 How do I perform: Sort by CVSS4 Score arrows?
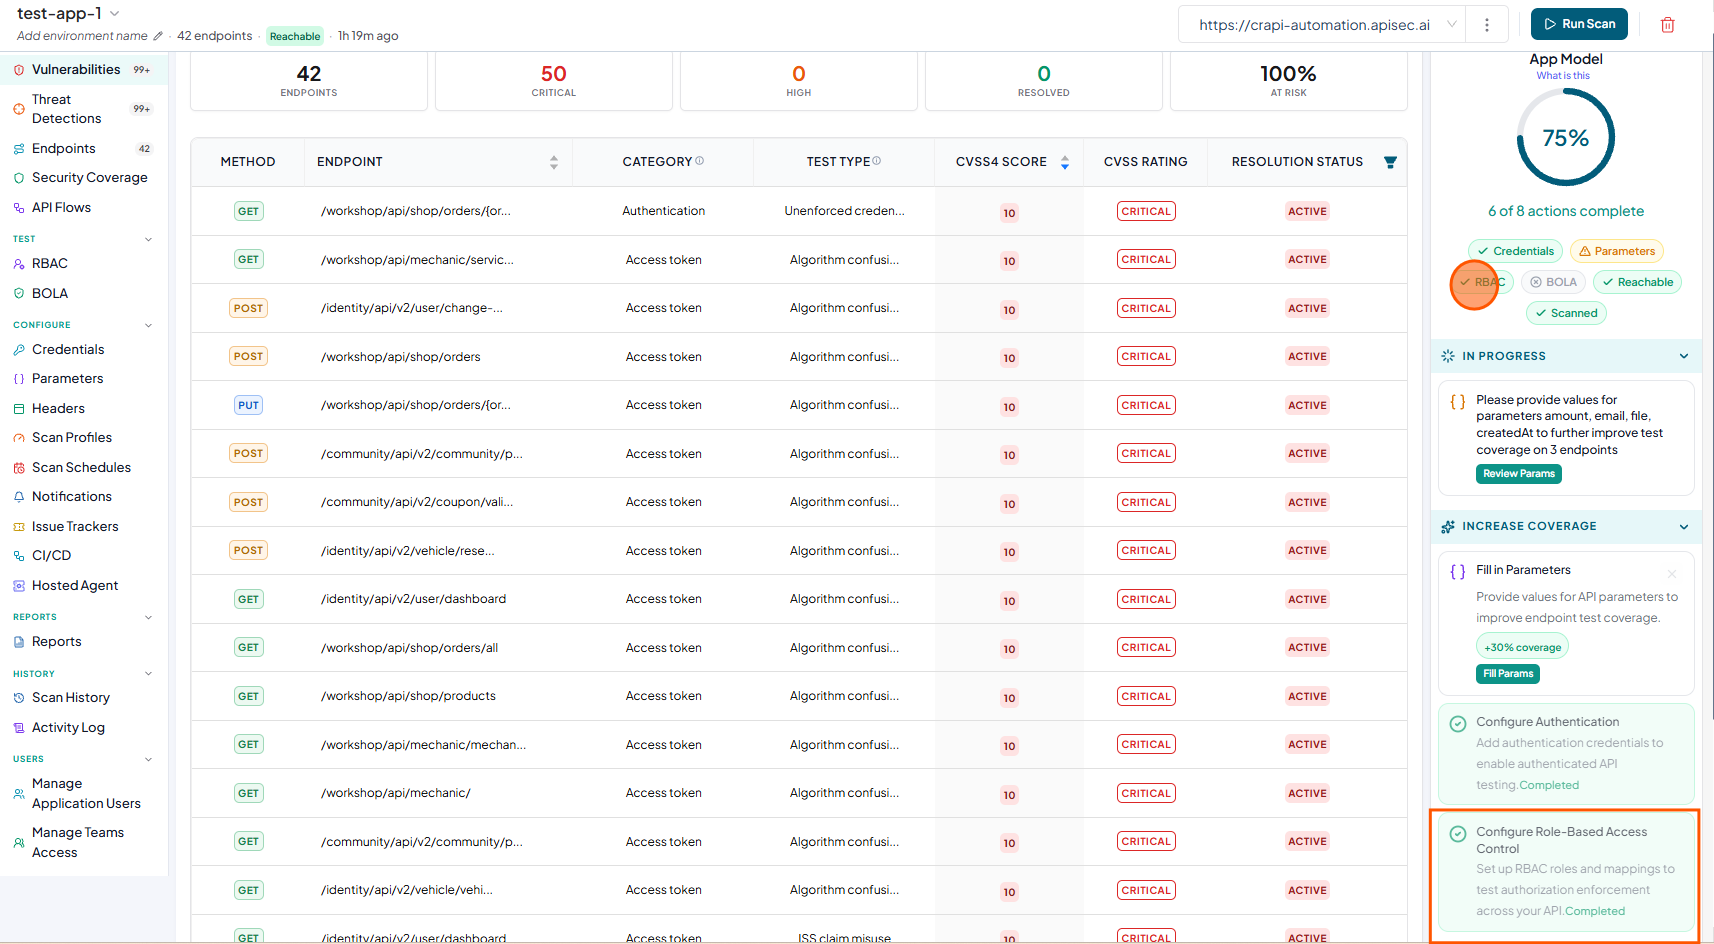1065,162
